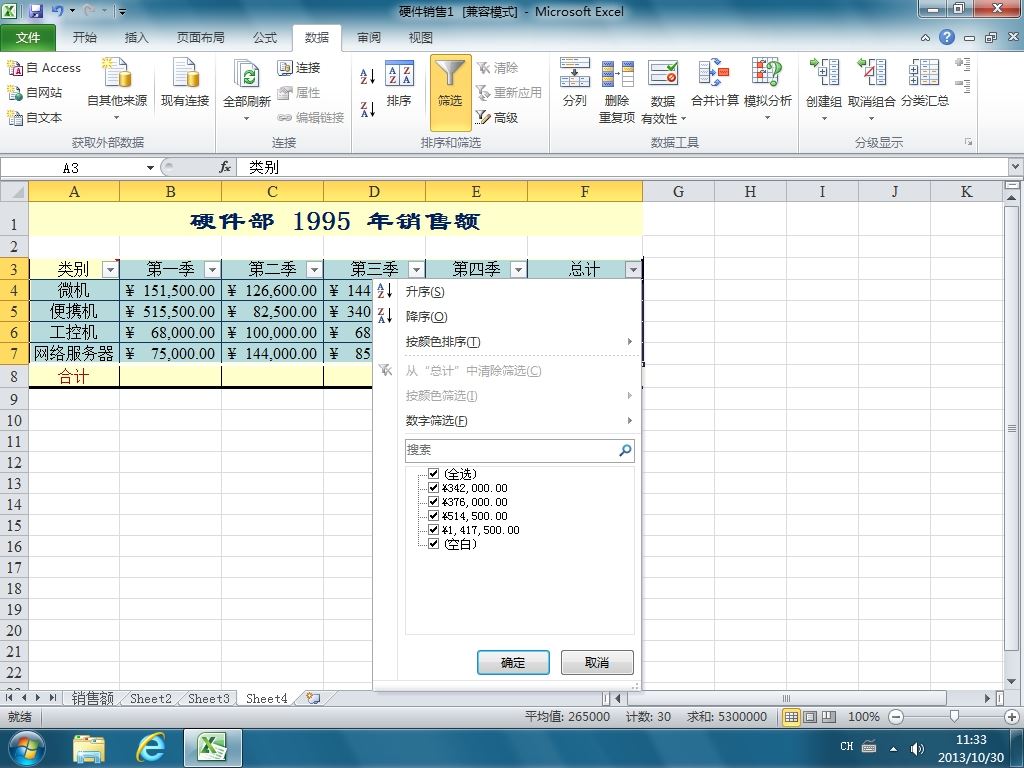The height and width of the screenshot is (768, 1024).
Task: Click 数据有效性 data validation icon
Action: click(663, 73)
